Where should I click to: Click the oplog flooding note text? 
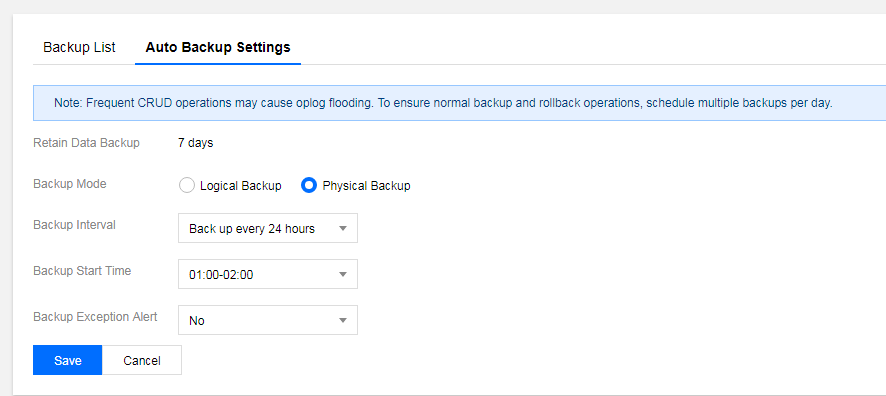(443, 103)
